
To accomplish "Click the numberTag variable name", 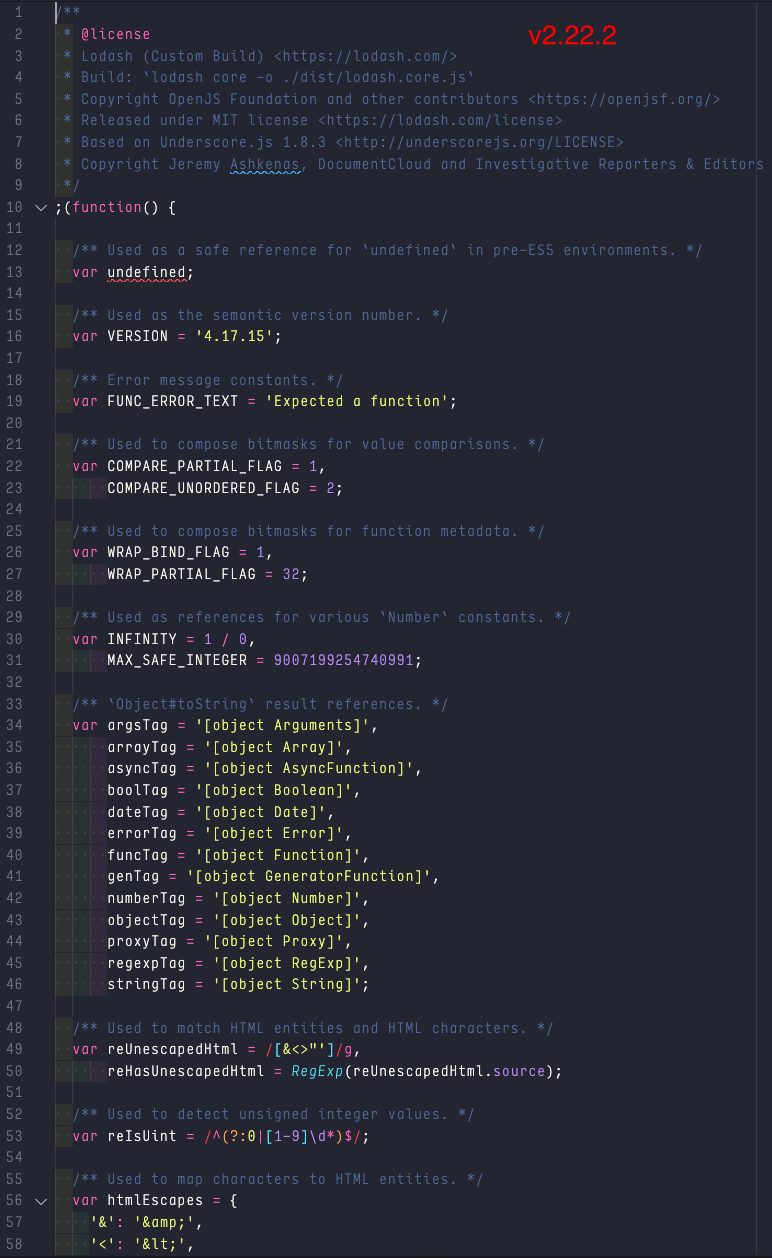I will [146, 899].
